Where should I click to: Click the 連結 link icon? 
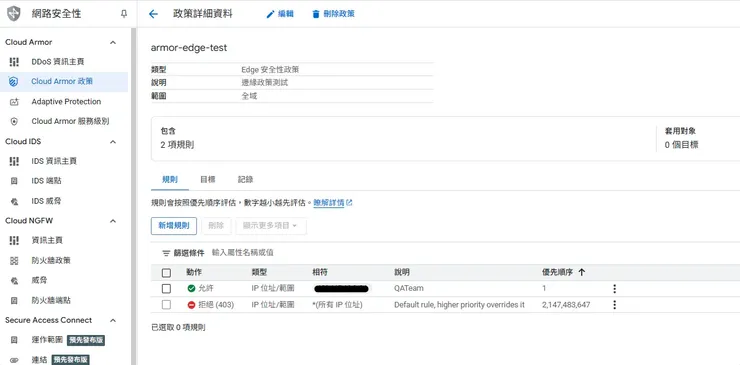(14, 360)
